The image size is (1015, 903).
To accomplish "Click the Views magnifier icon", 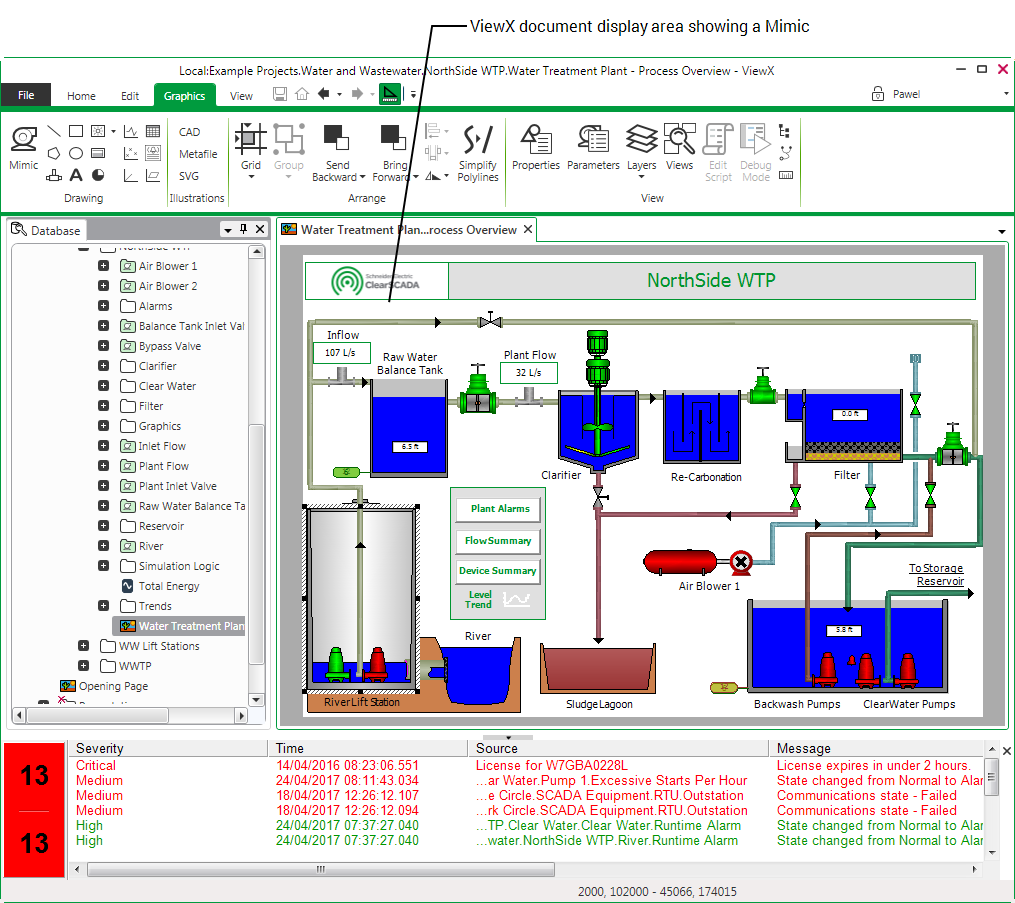I will tap(679, 147).
